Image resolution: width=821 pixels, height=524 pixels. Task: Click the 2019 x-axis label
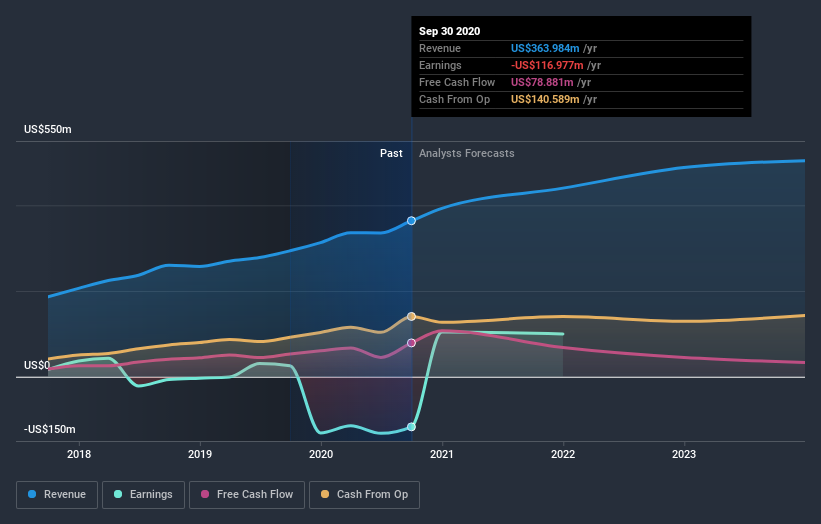[200, 454]
